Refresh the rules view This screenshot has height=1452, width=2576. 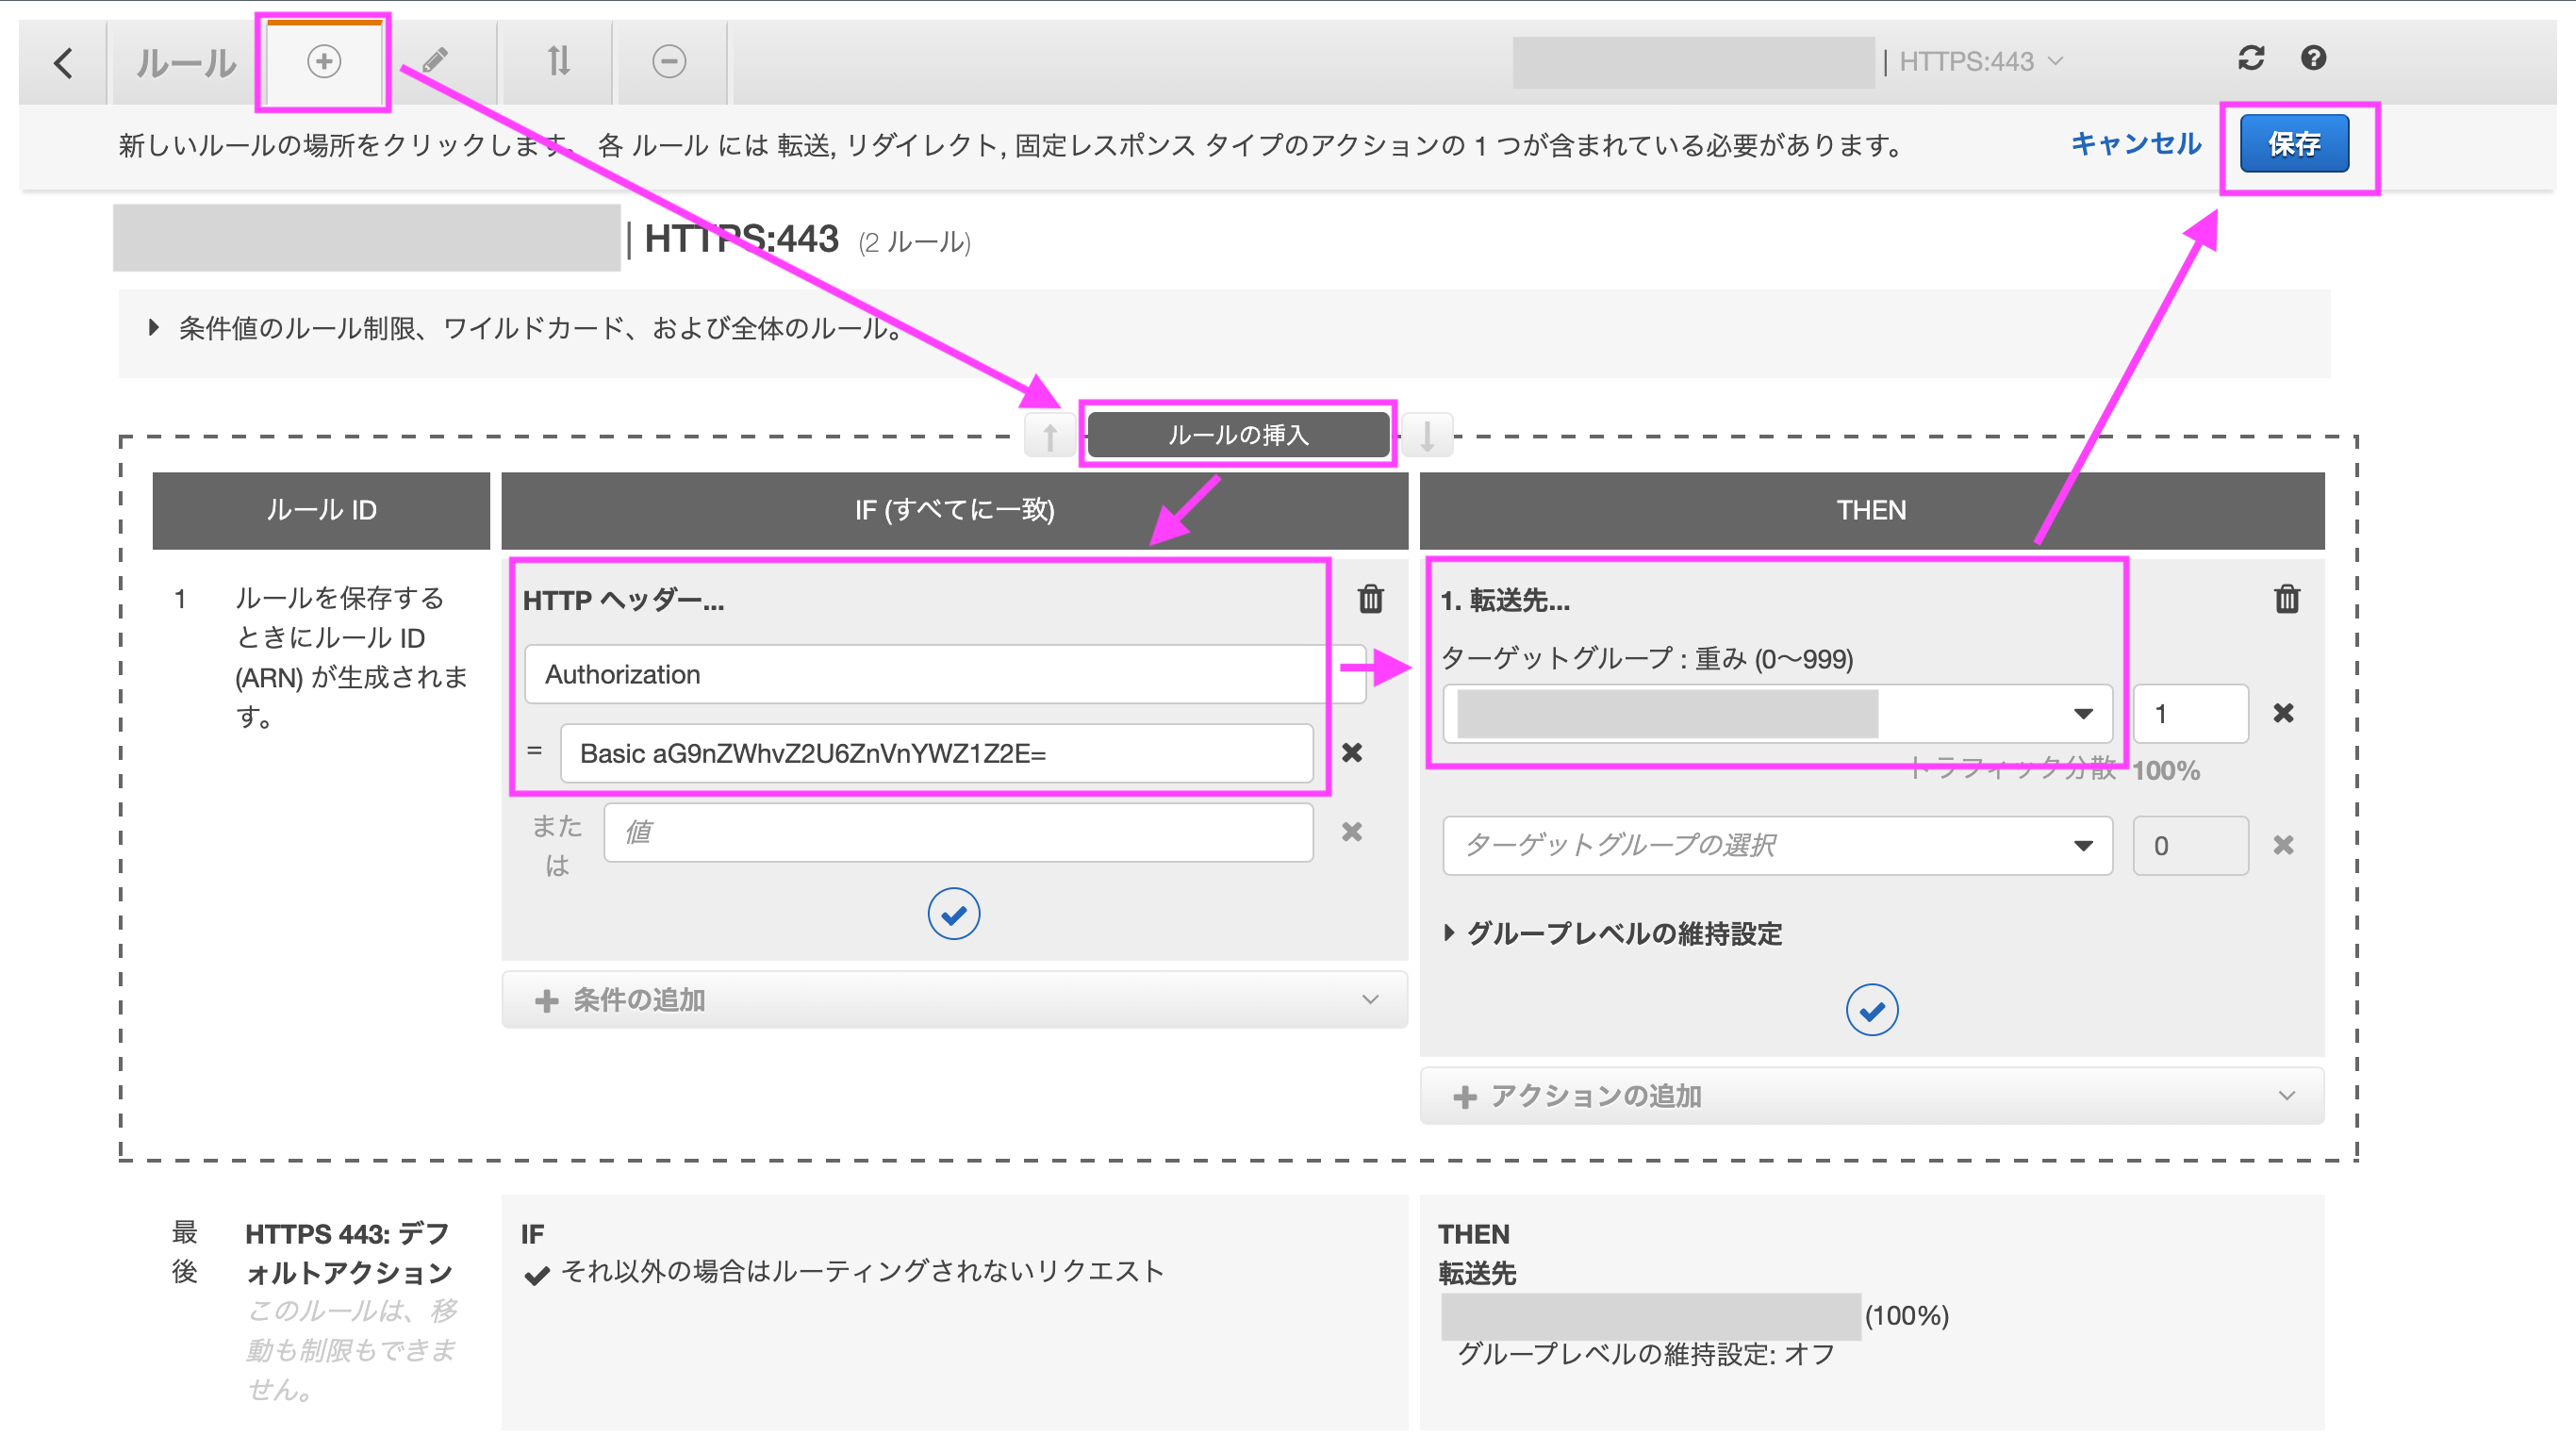coord(2250,58)
